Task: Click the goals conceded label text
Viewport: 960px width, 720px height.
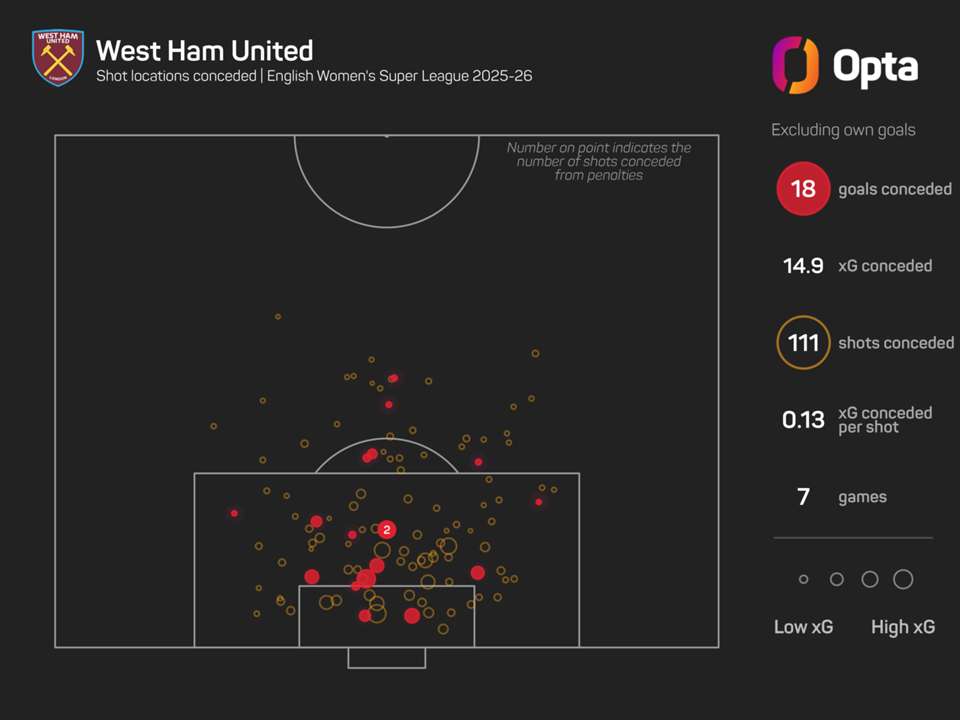Action: pos(895,189)
